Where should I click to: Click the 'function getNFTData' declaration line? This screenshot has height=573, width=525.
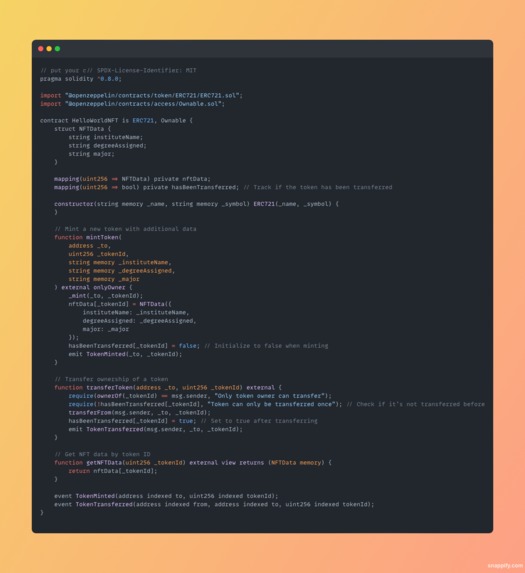[193, 463]
